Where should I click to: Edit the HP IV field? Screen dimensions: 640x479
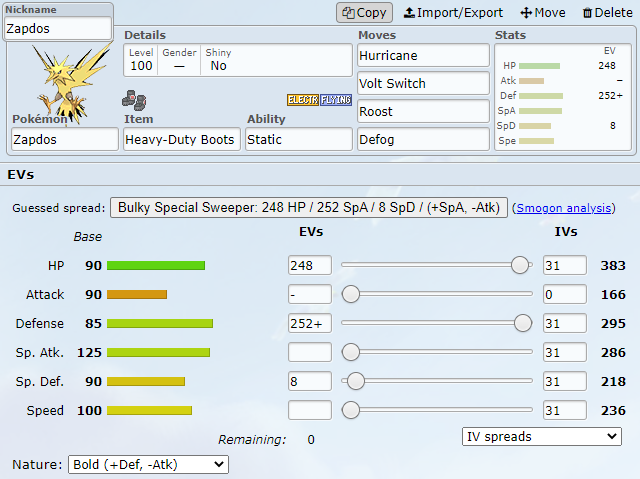[x=565, y=265]
